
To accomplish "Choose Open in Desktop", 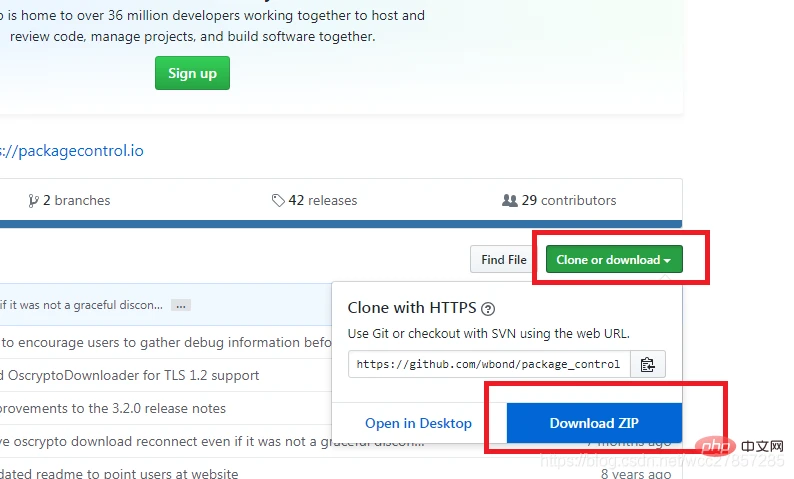I will click(x=418, y=423).
